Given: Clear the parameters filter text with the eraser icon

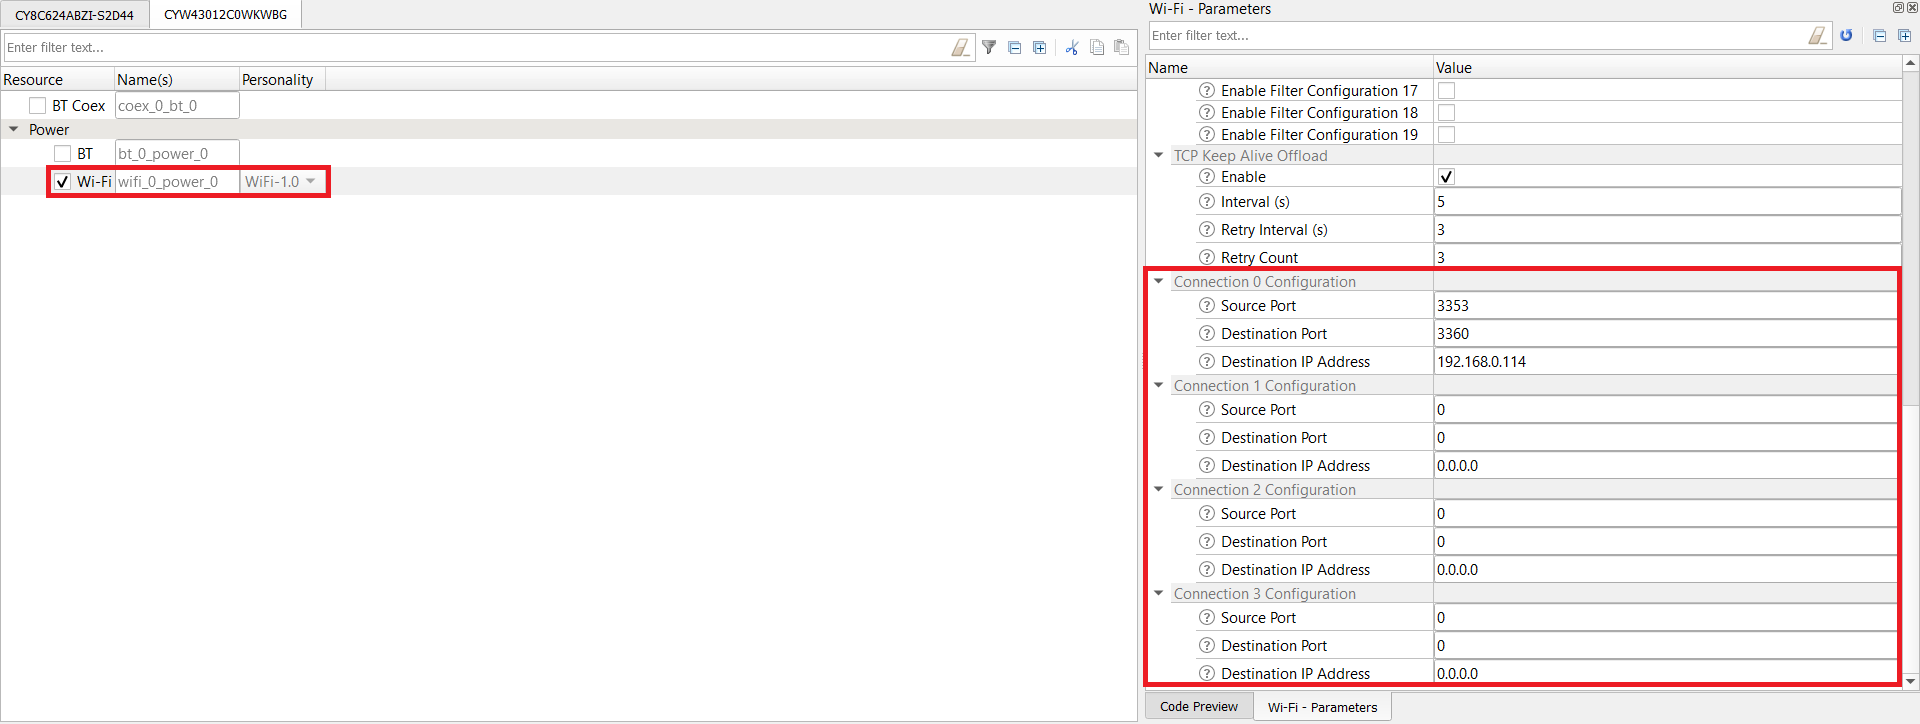Looking at the screenshot, I should tap(1817, 35).
